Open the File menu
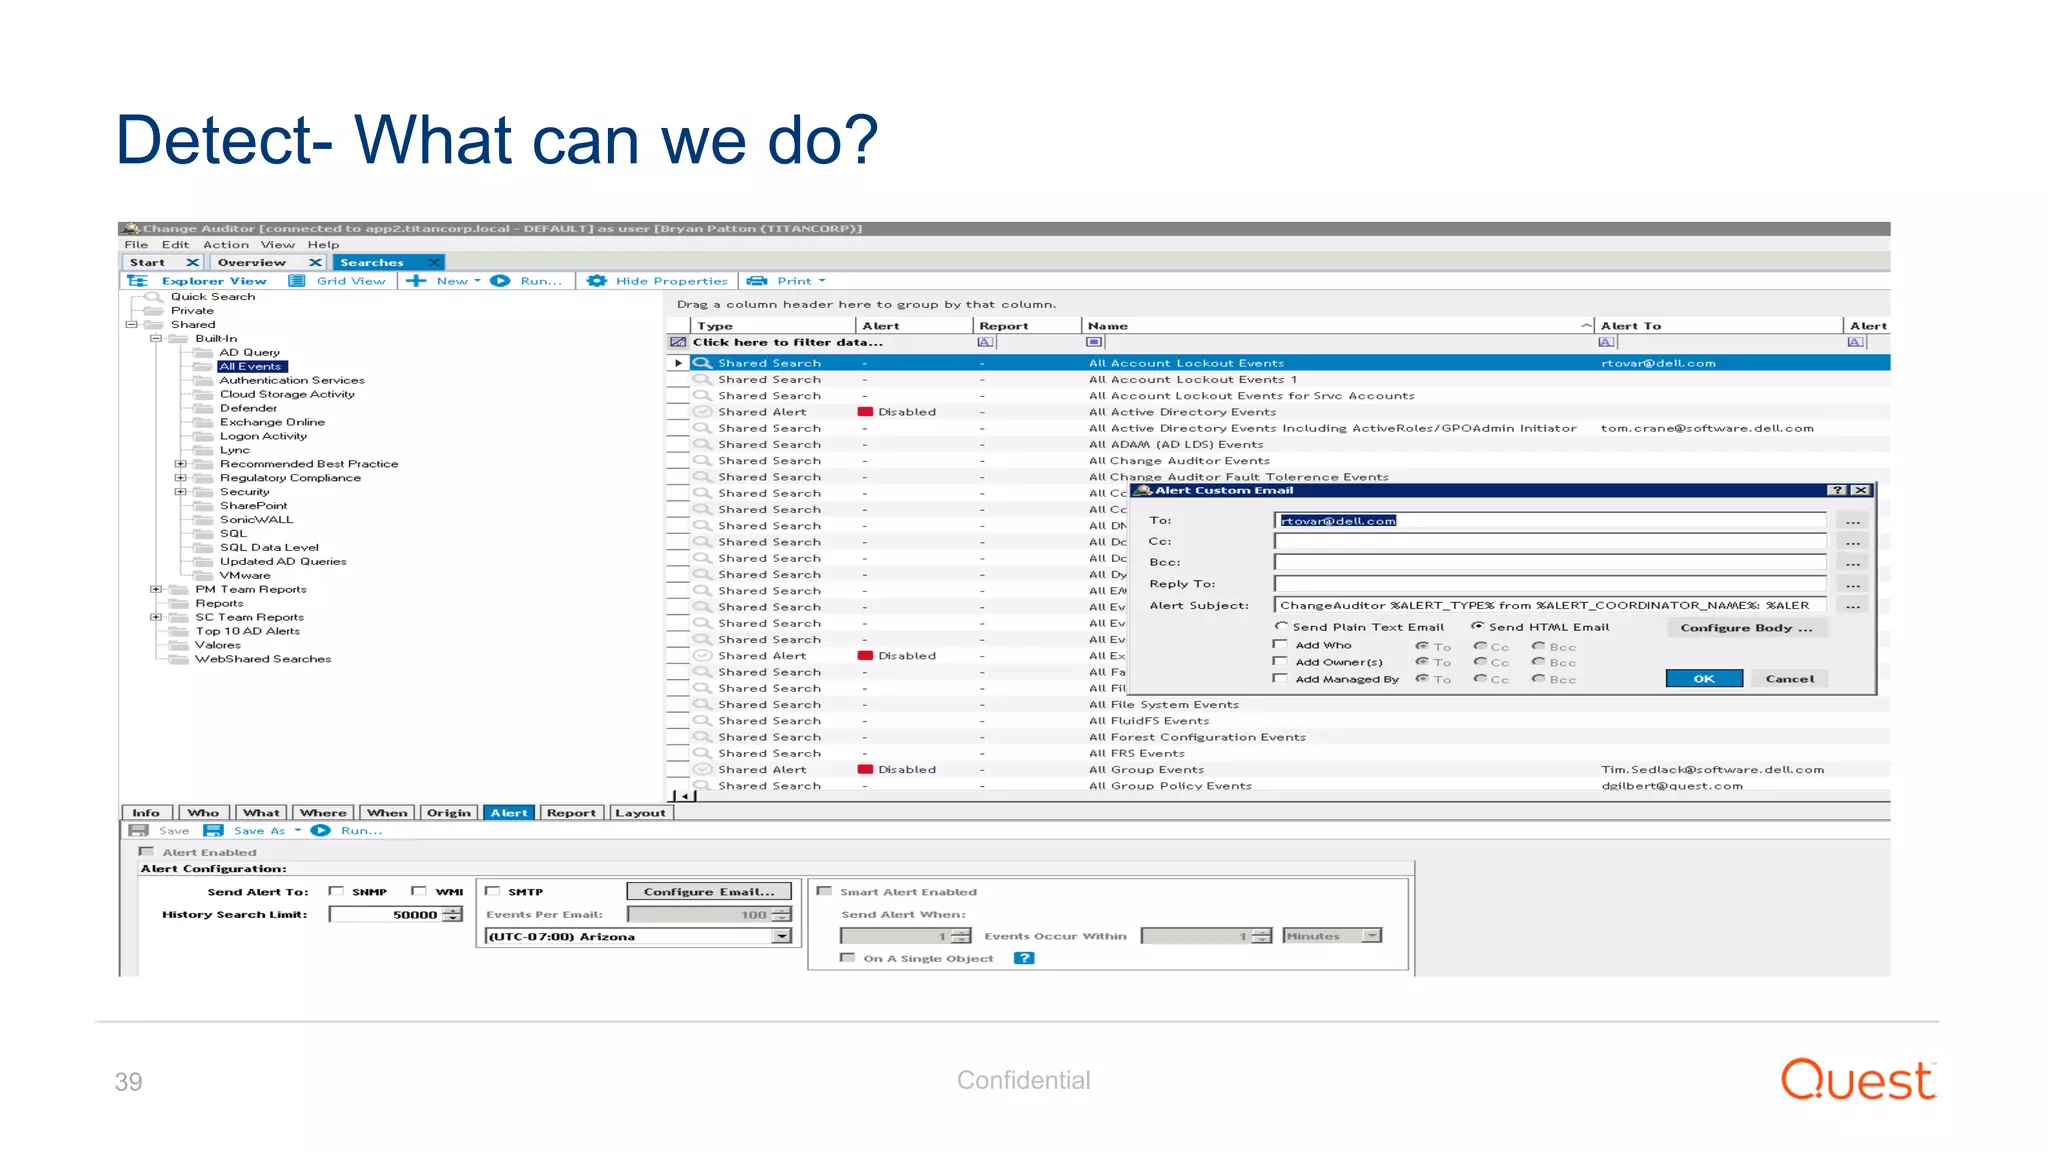 click(x=136, y=245)
